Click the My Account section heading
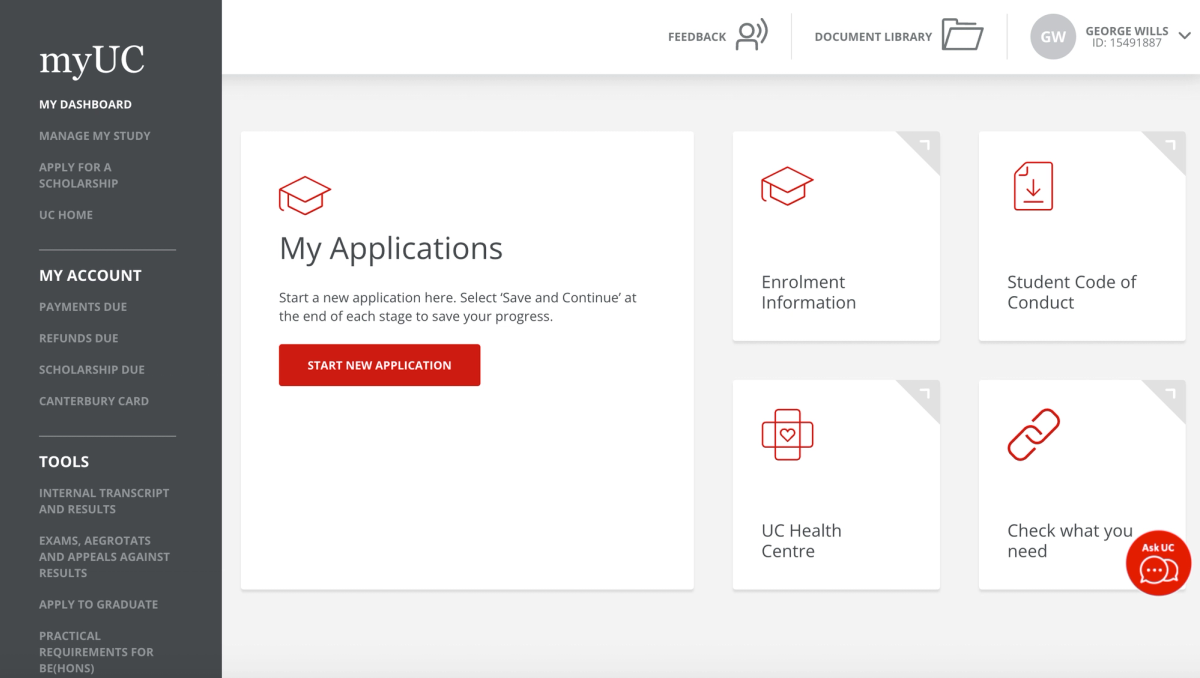1200x678 pixels. [90, 276]
